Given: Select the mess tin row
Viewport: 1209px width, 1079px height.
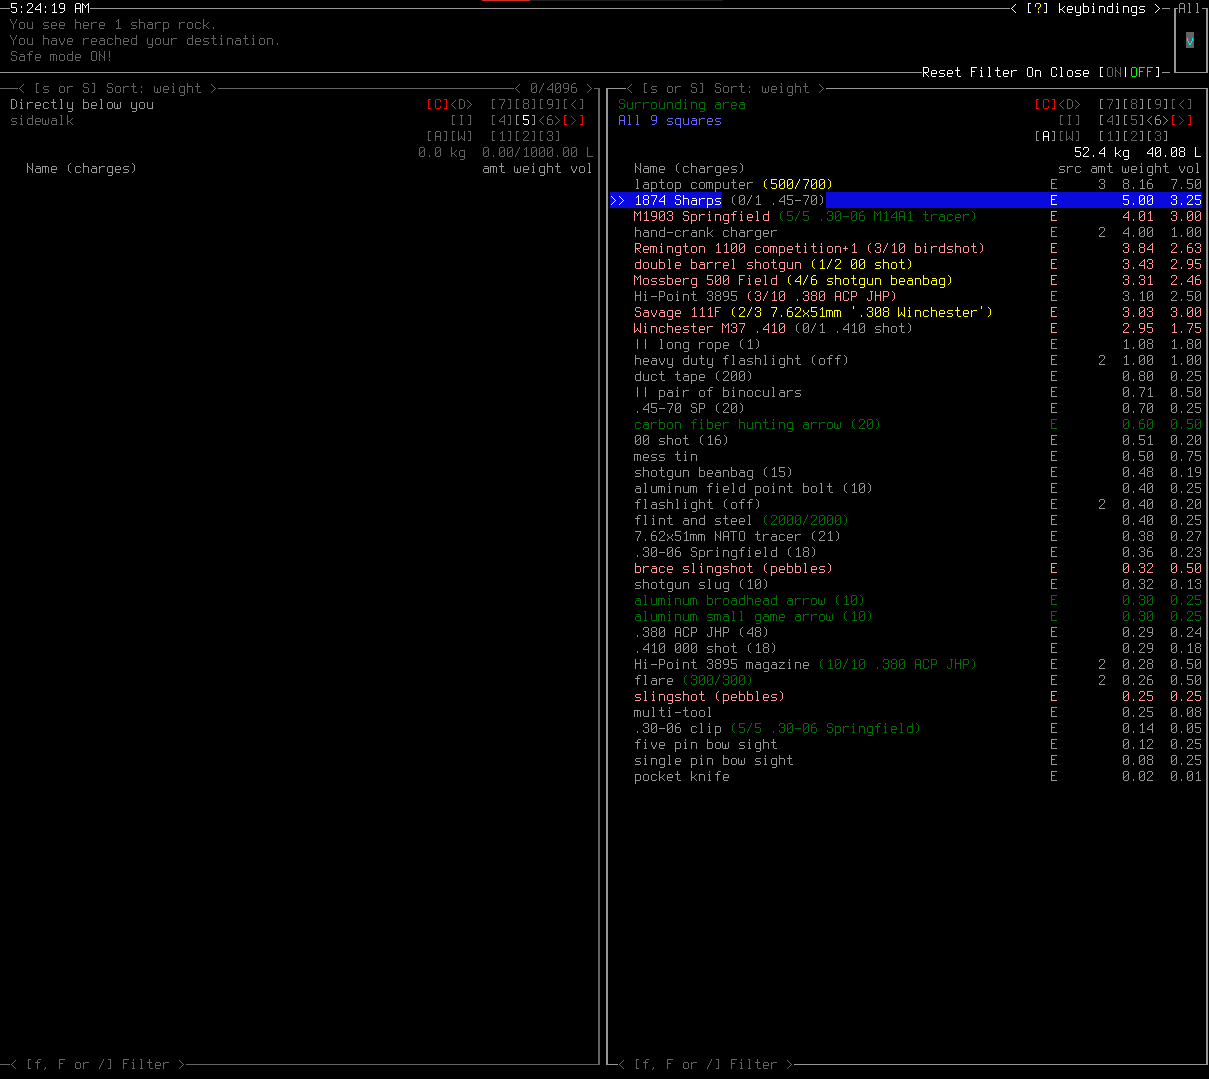Looking at the screenshot, I should [x=906, y=456].
